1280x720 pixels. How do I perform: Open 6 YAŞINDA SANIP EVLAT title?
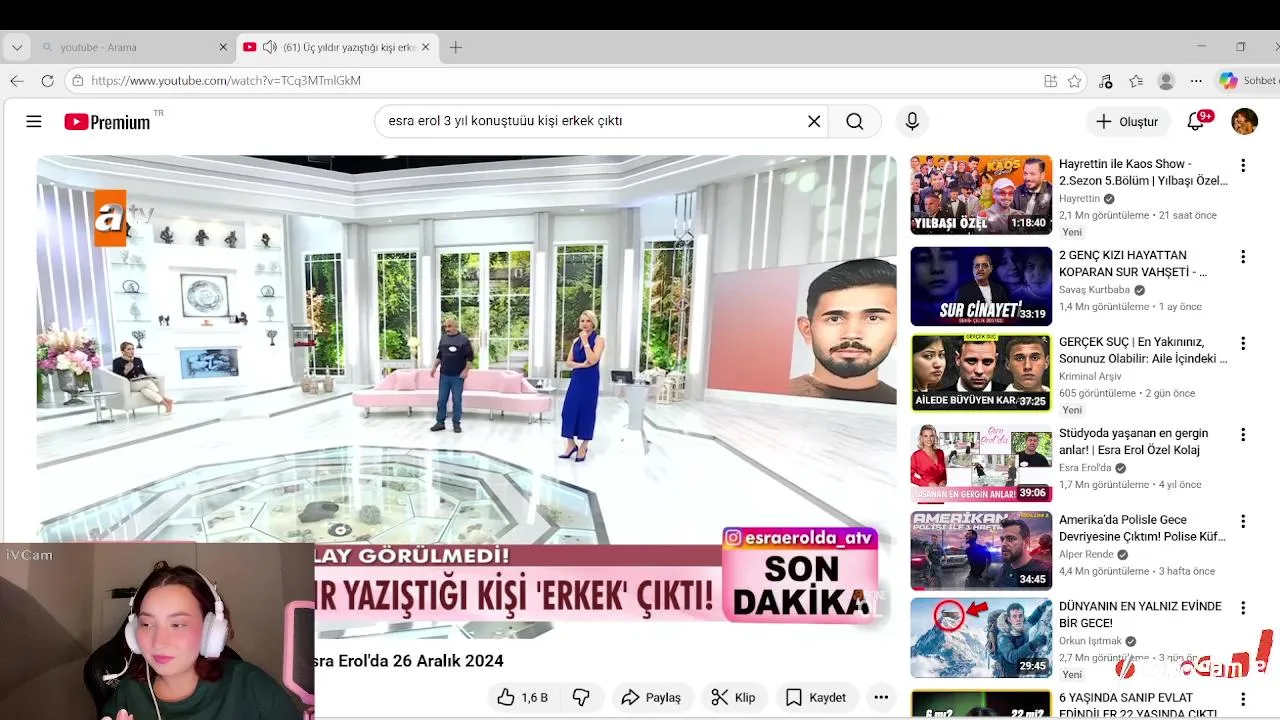(1138, 705)
